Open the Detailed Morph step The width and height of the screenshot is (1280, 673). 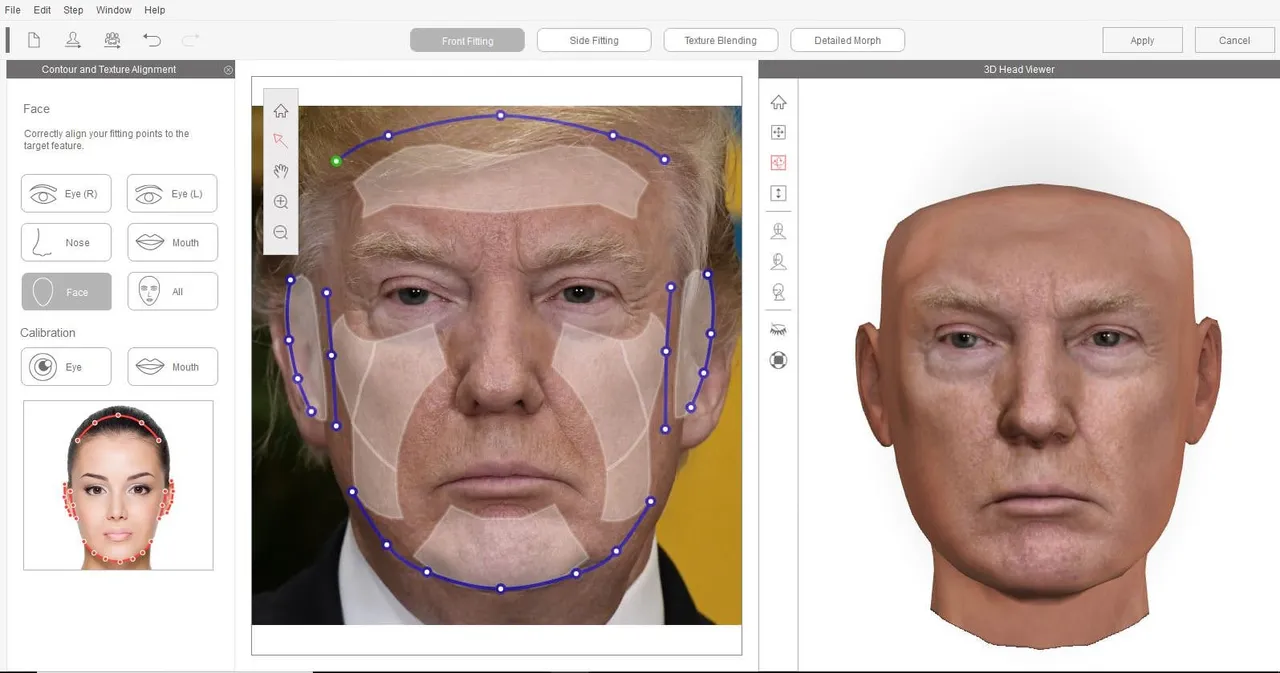pyautogui.click(x=847, y=41)
